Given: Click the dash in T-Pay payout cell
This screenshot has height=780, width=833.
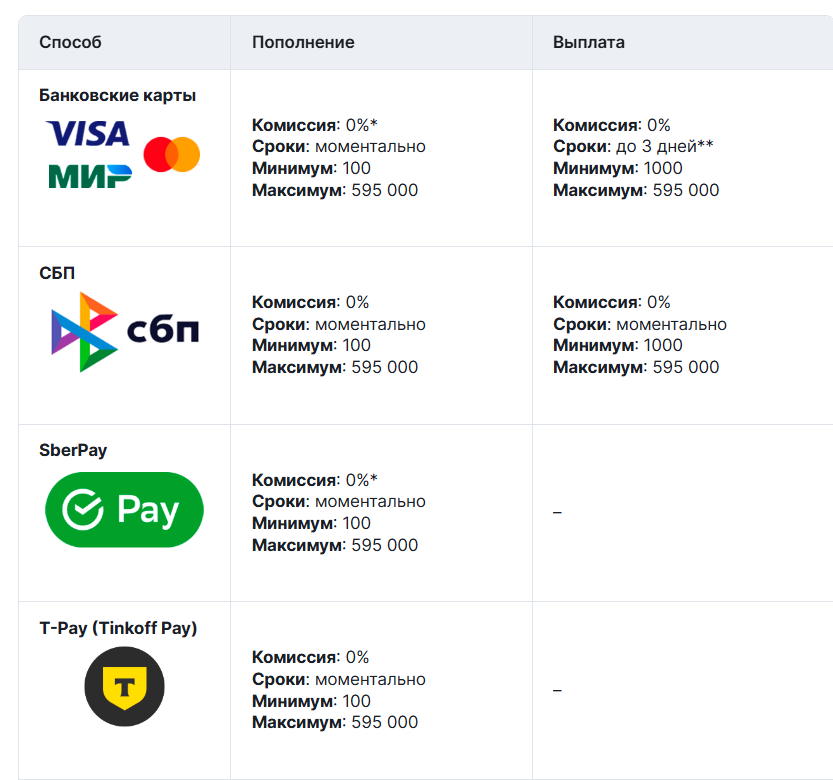Looking at the screenshot, I should pos(557,691).
